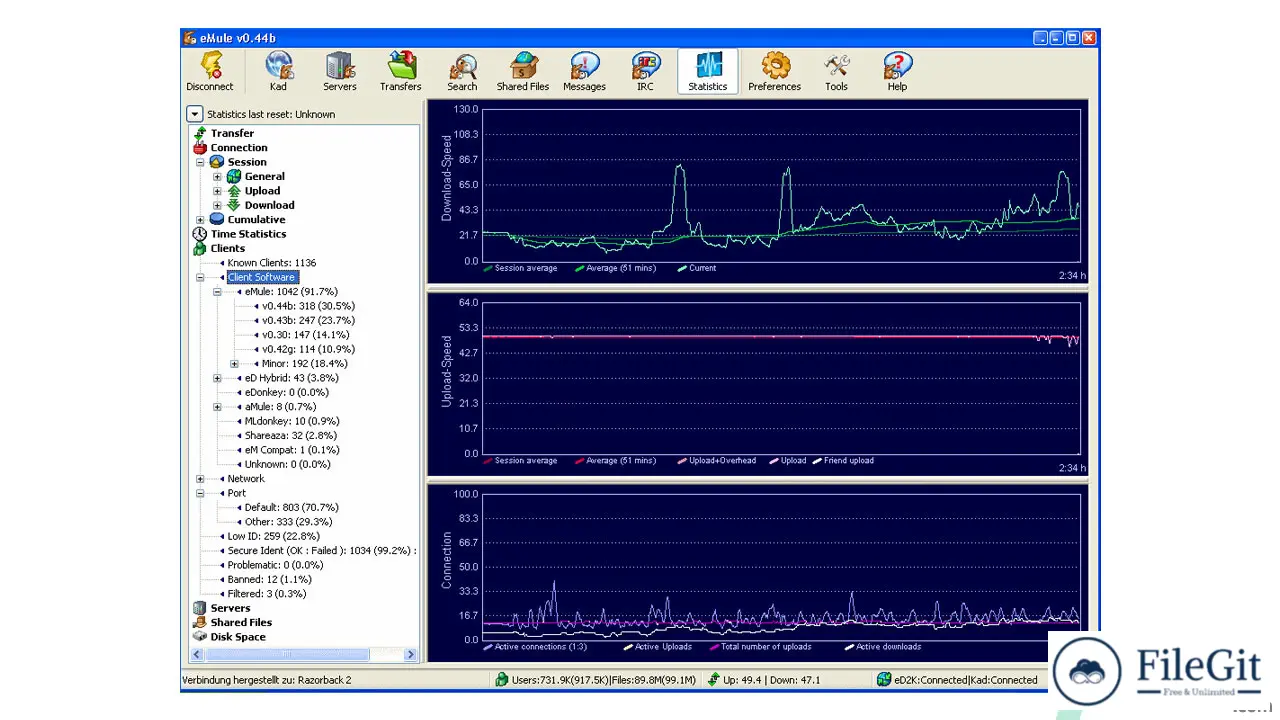Select eM Compat: 1 row
The image size is (1280, 720).
tap(291, 450)
